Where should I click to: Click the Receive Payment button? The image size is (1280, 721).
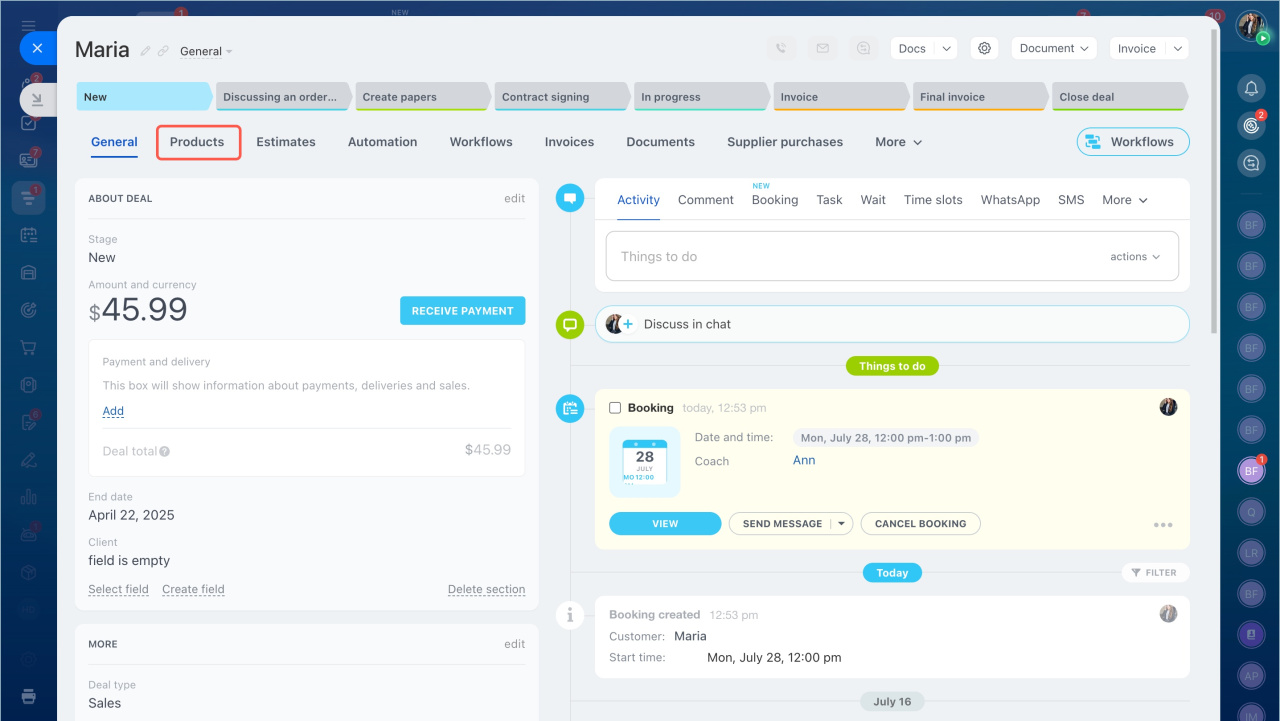pyautogui.click(x=462, y=311)
